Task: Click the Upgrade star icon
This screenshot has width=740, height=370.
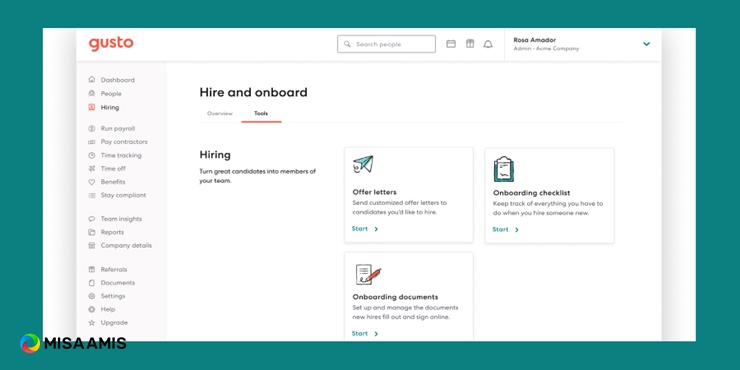Action: point(92,323)
